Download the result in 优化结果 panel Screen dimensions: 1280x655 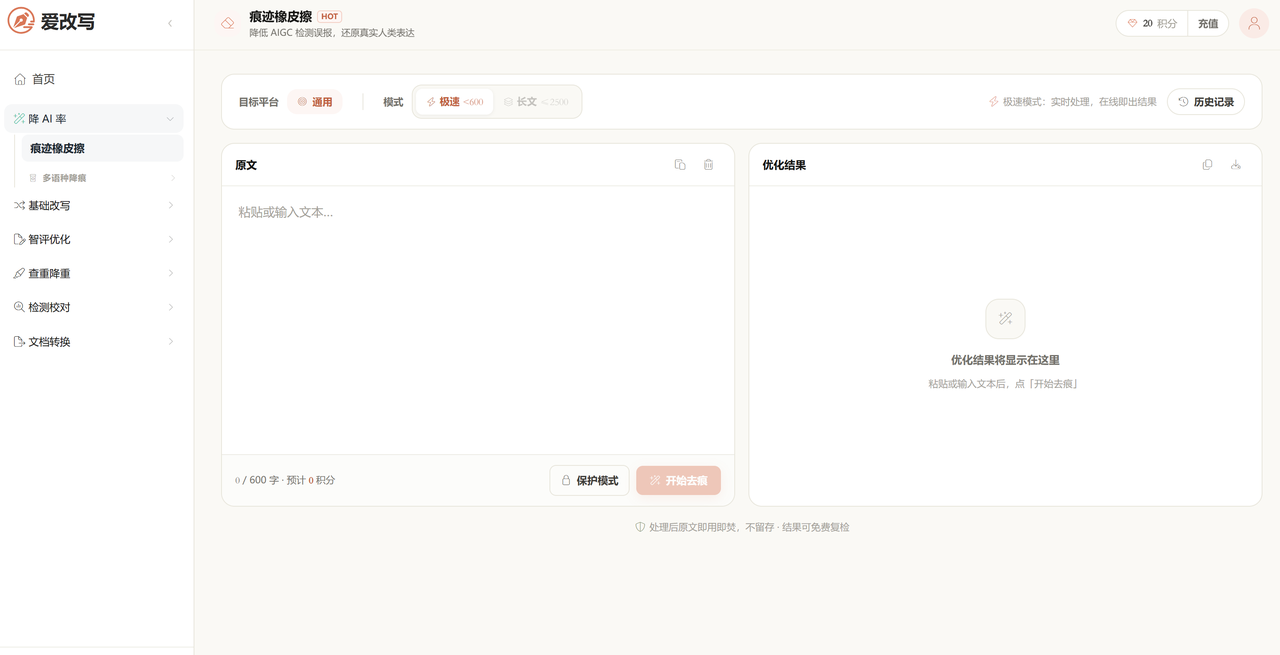click(x=1236, y=165)
